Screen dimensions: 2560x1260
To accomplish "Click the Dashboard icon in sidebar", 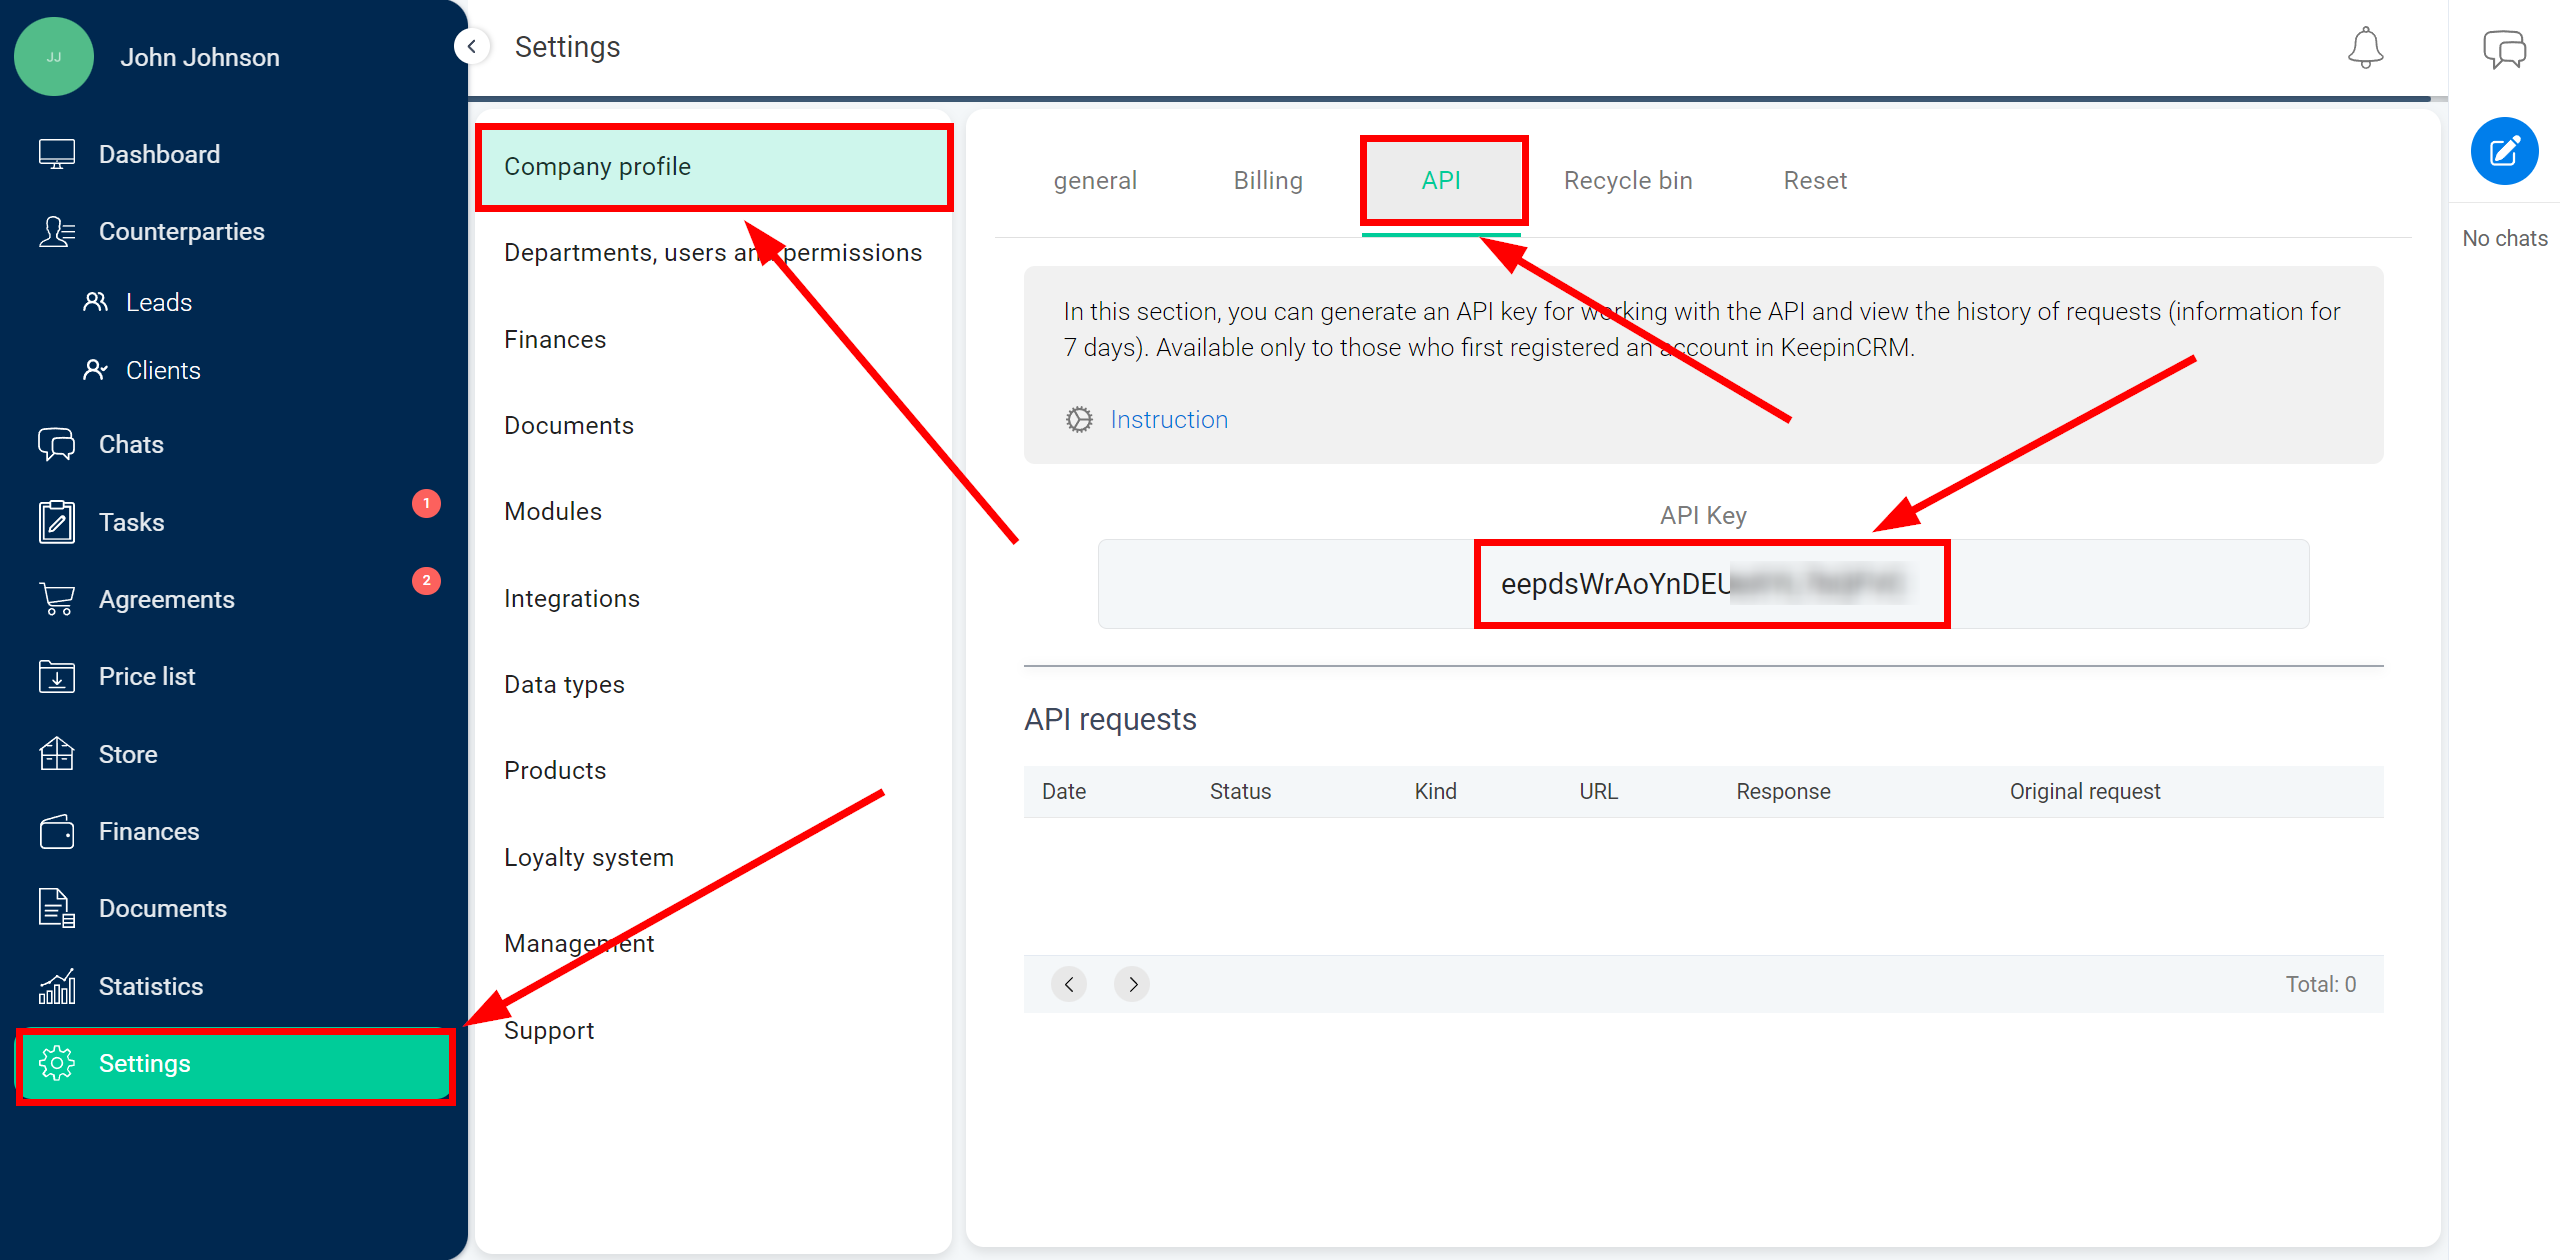I will pos(57,153).
